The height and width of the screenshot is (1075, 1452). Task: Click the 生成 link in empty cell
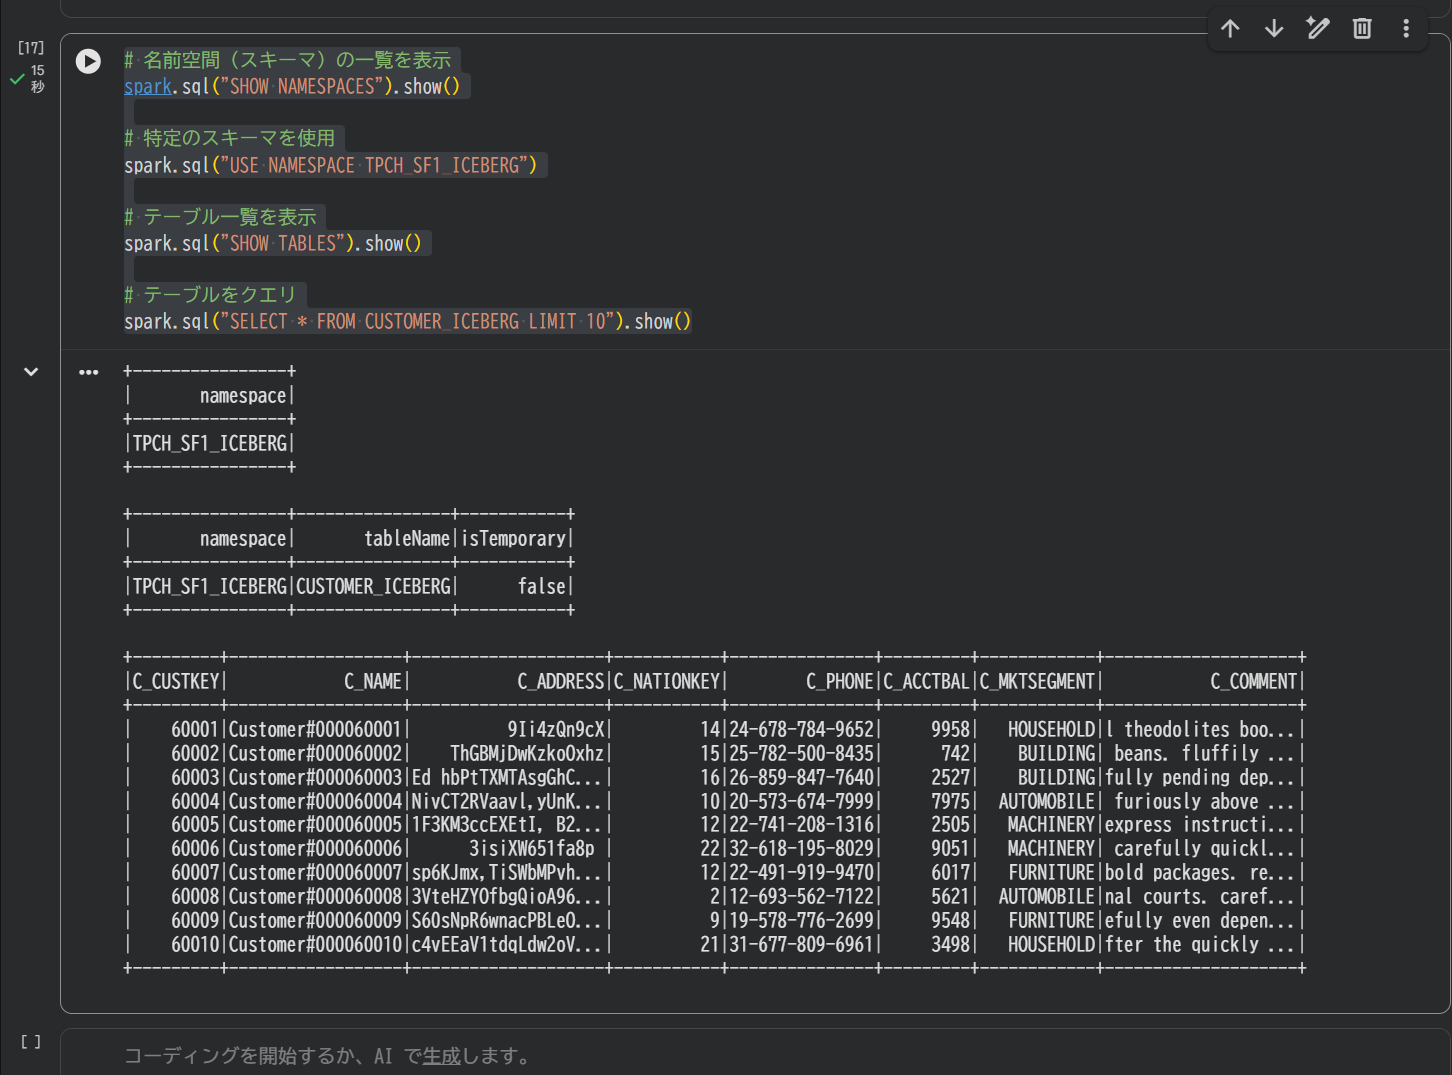click(441, 1056)
